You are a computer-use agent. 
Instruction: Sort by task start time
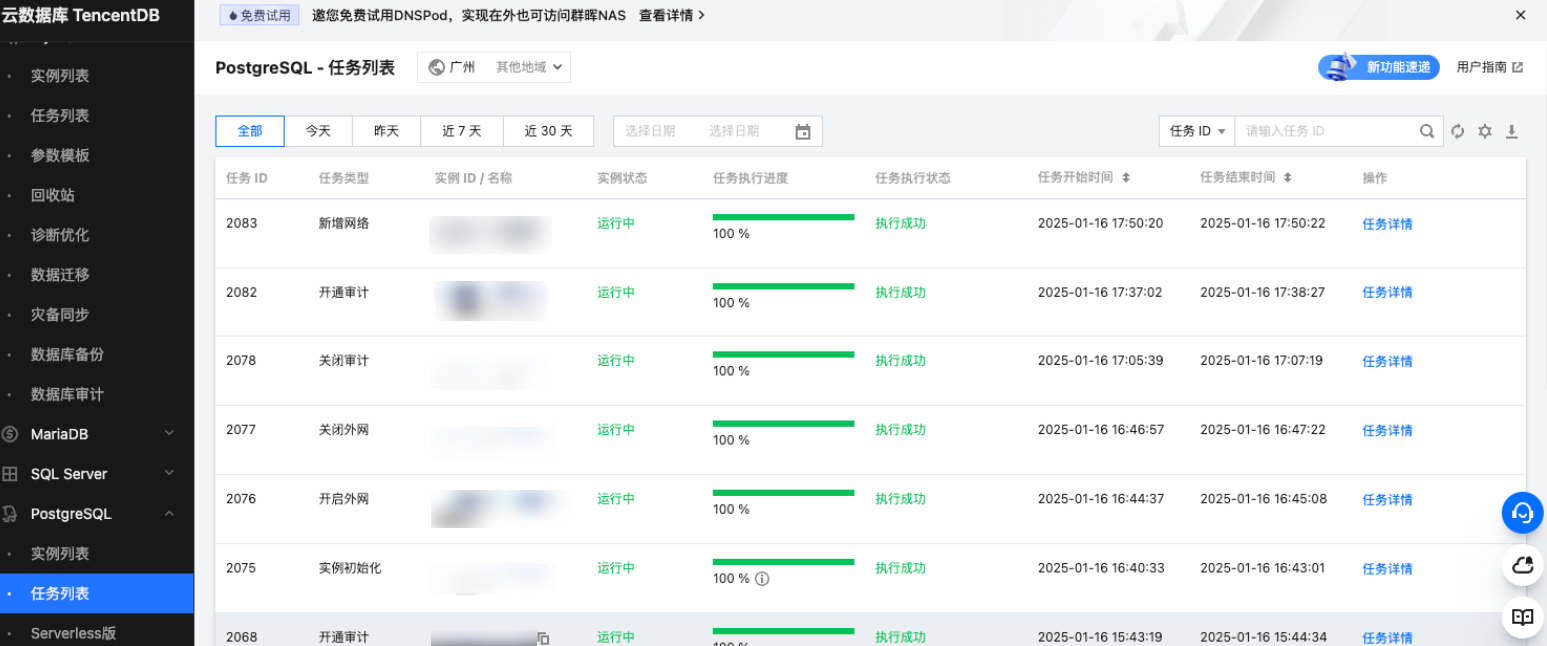[x=1126, y=177]
